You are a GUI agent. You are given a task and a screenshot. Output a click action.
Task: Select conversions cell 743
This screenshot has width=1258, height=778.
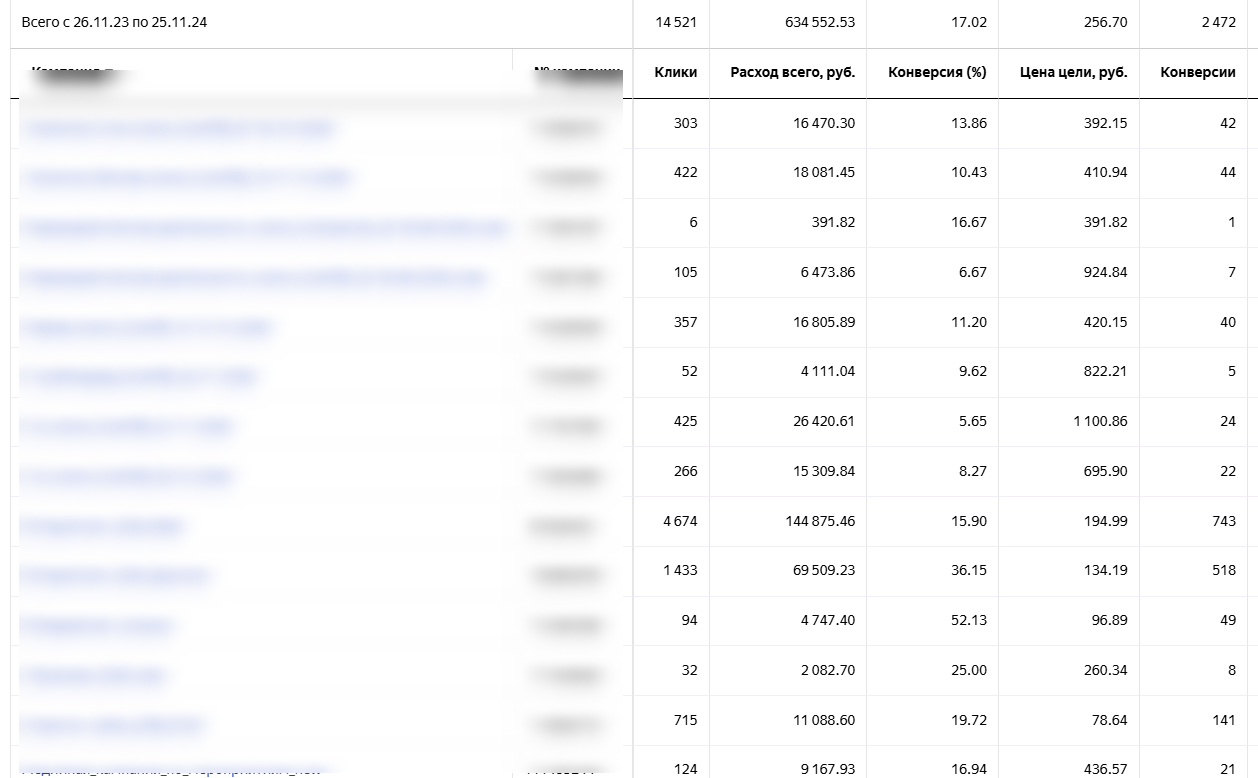[x=1224, y=521]
